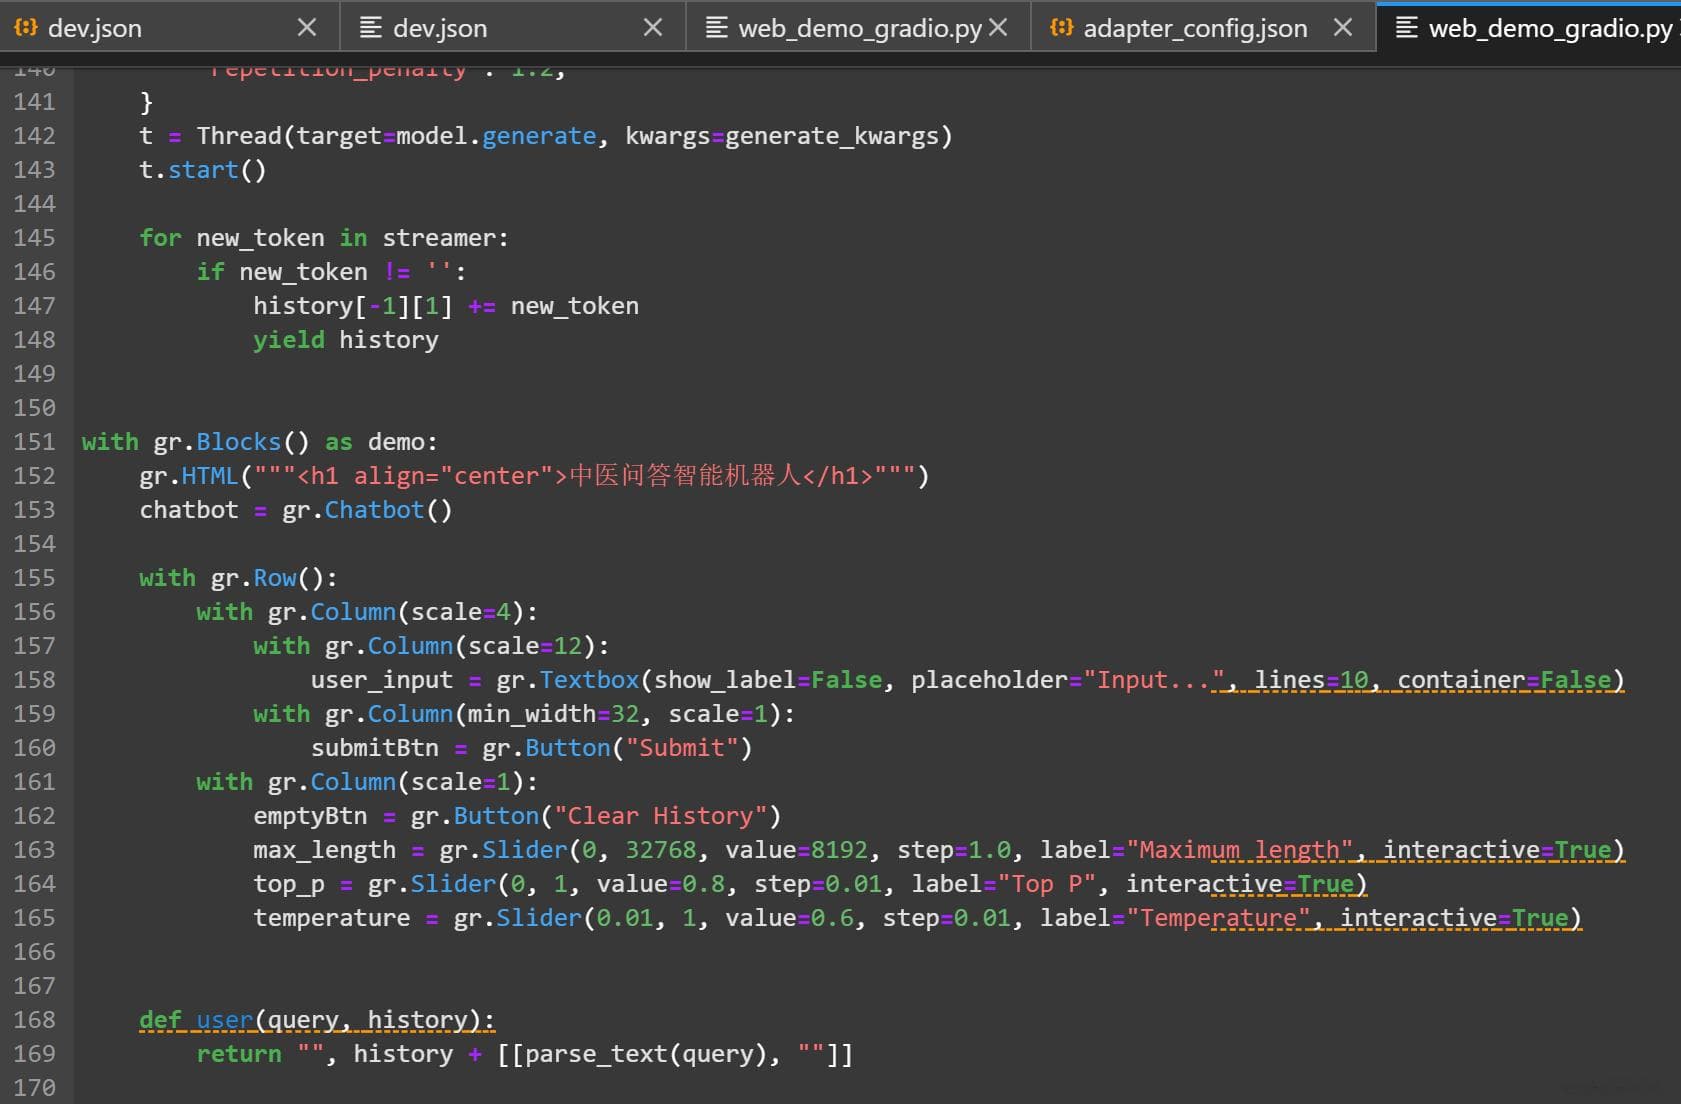The image size is (1681, 1104).
Task: Click min_width=32 on line 159
Action: point(553,714)
